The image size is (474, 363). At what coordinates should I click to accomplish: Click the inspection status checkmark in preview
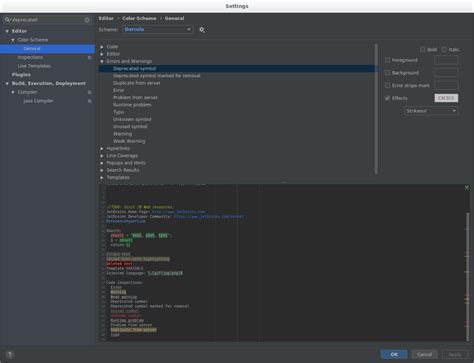pos(467,188)
